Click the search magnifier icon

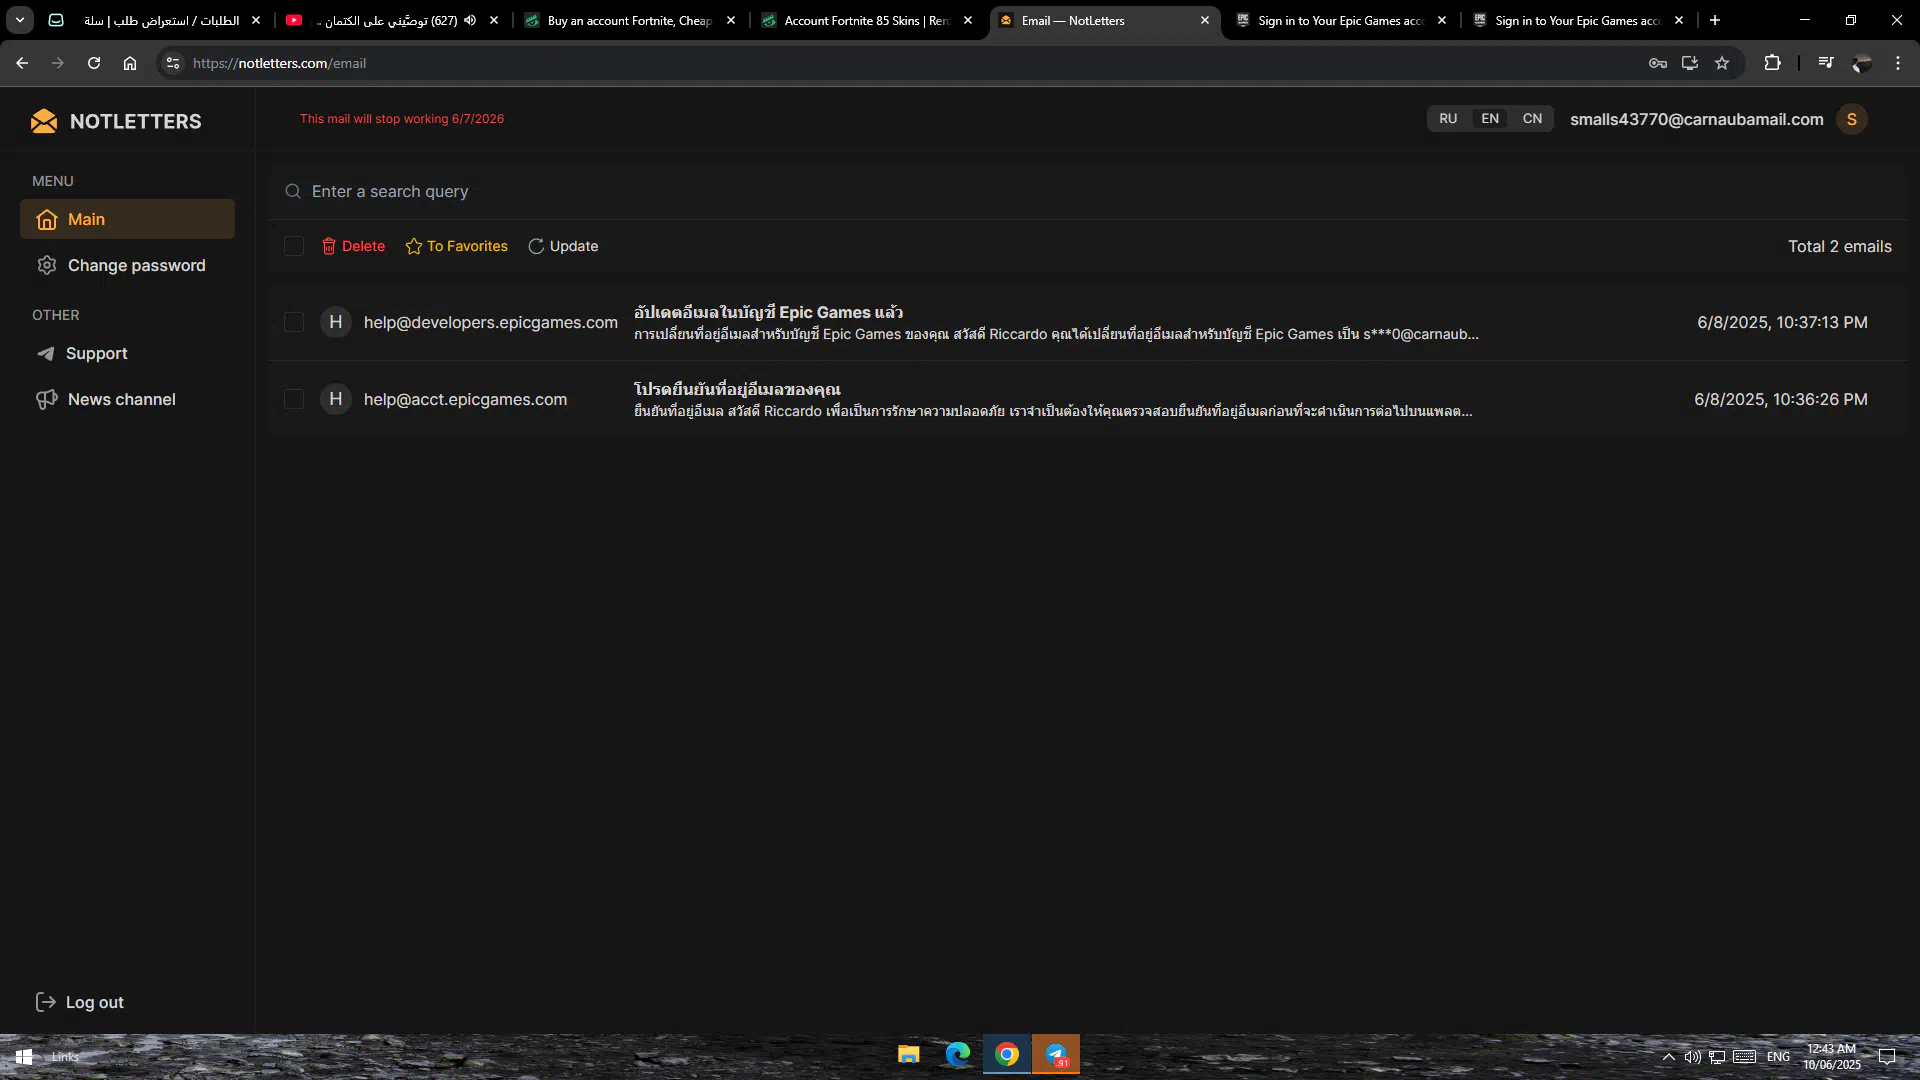(293, 191)
